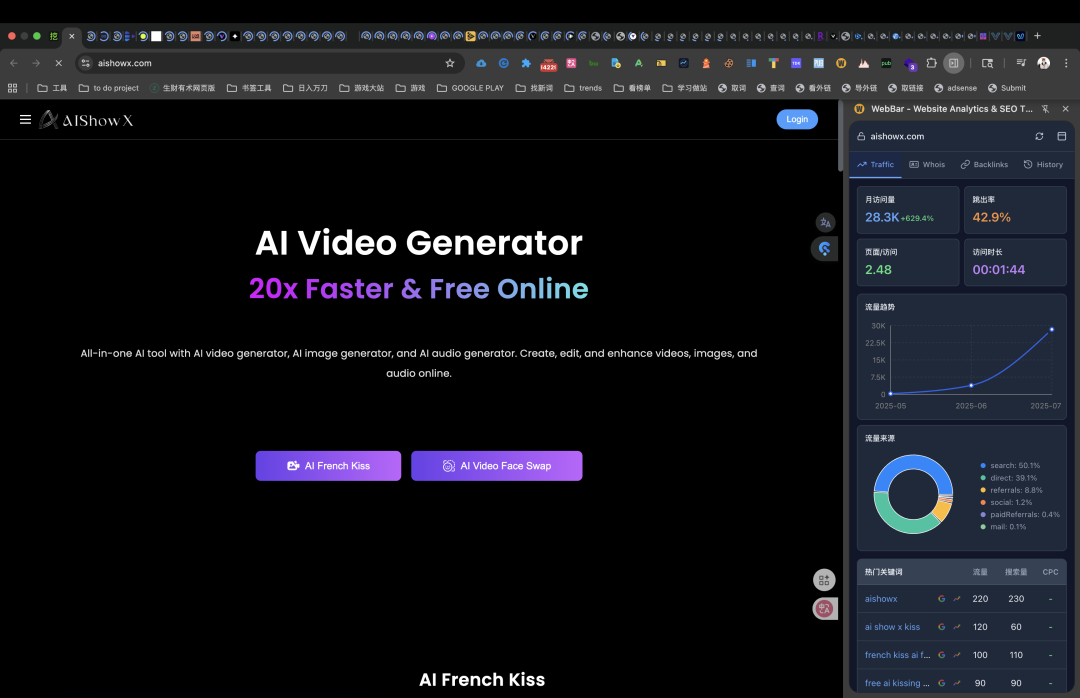1080x698 pixels.
Task: Open the Extensions puzzle icon
Action: coord(931,63)
